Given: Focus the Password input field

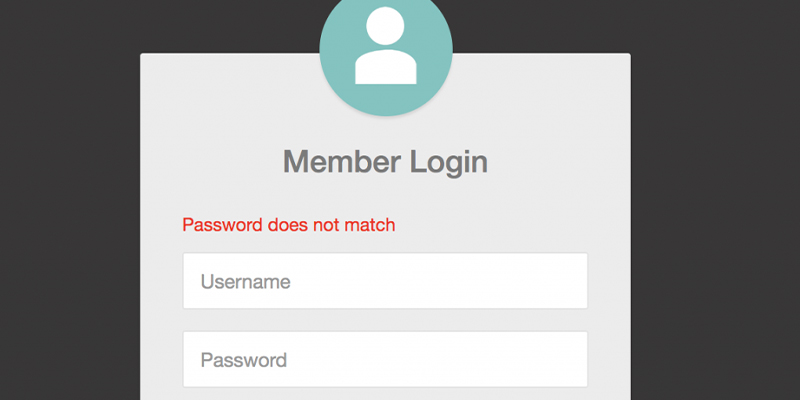Looking at the screenshot, I should [385, 359].
